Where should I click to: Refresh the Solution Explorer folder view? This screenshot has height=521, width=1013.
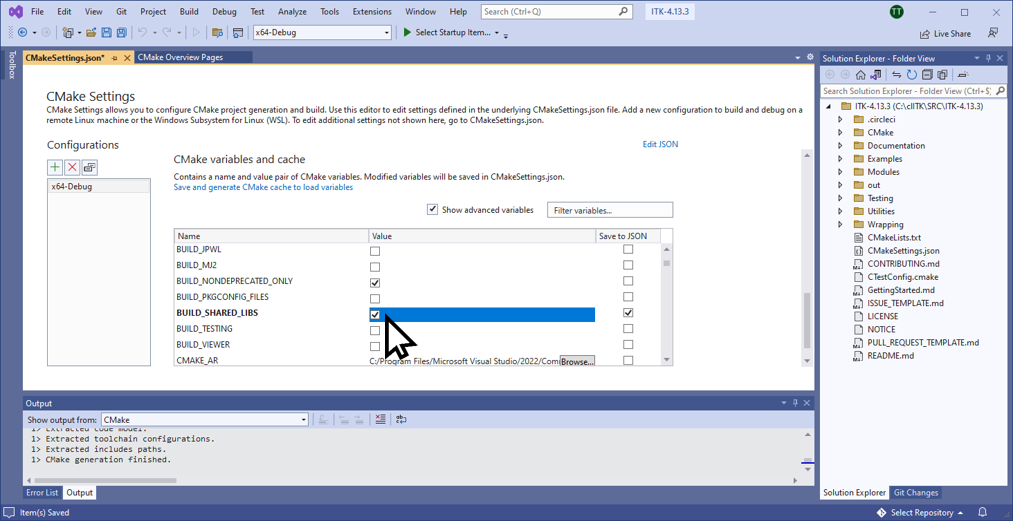point(912,75)
